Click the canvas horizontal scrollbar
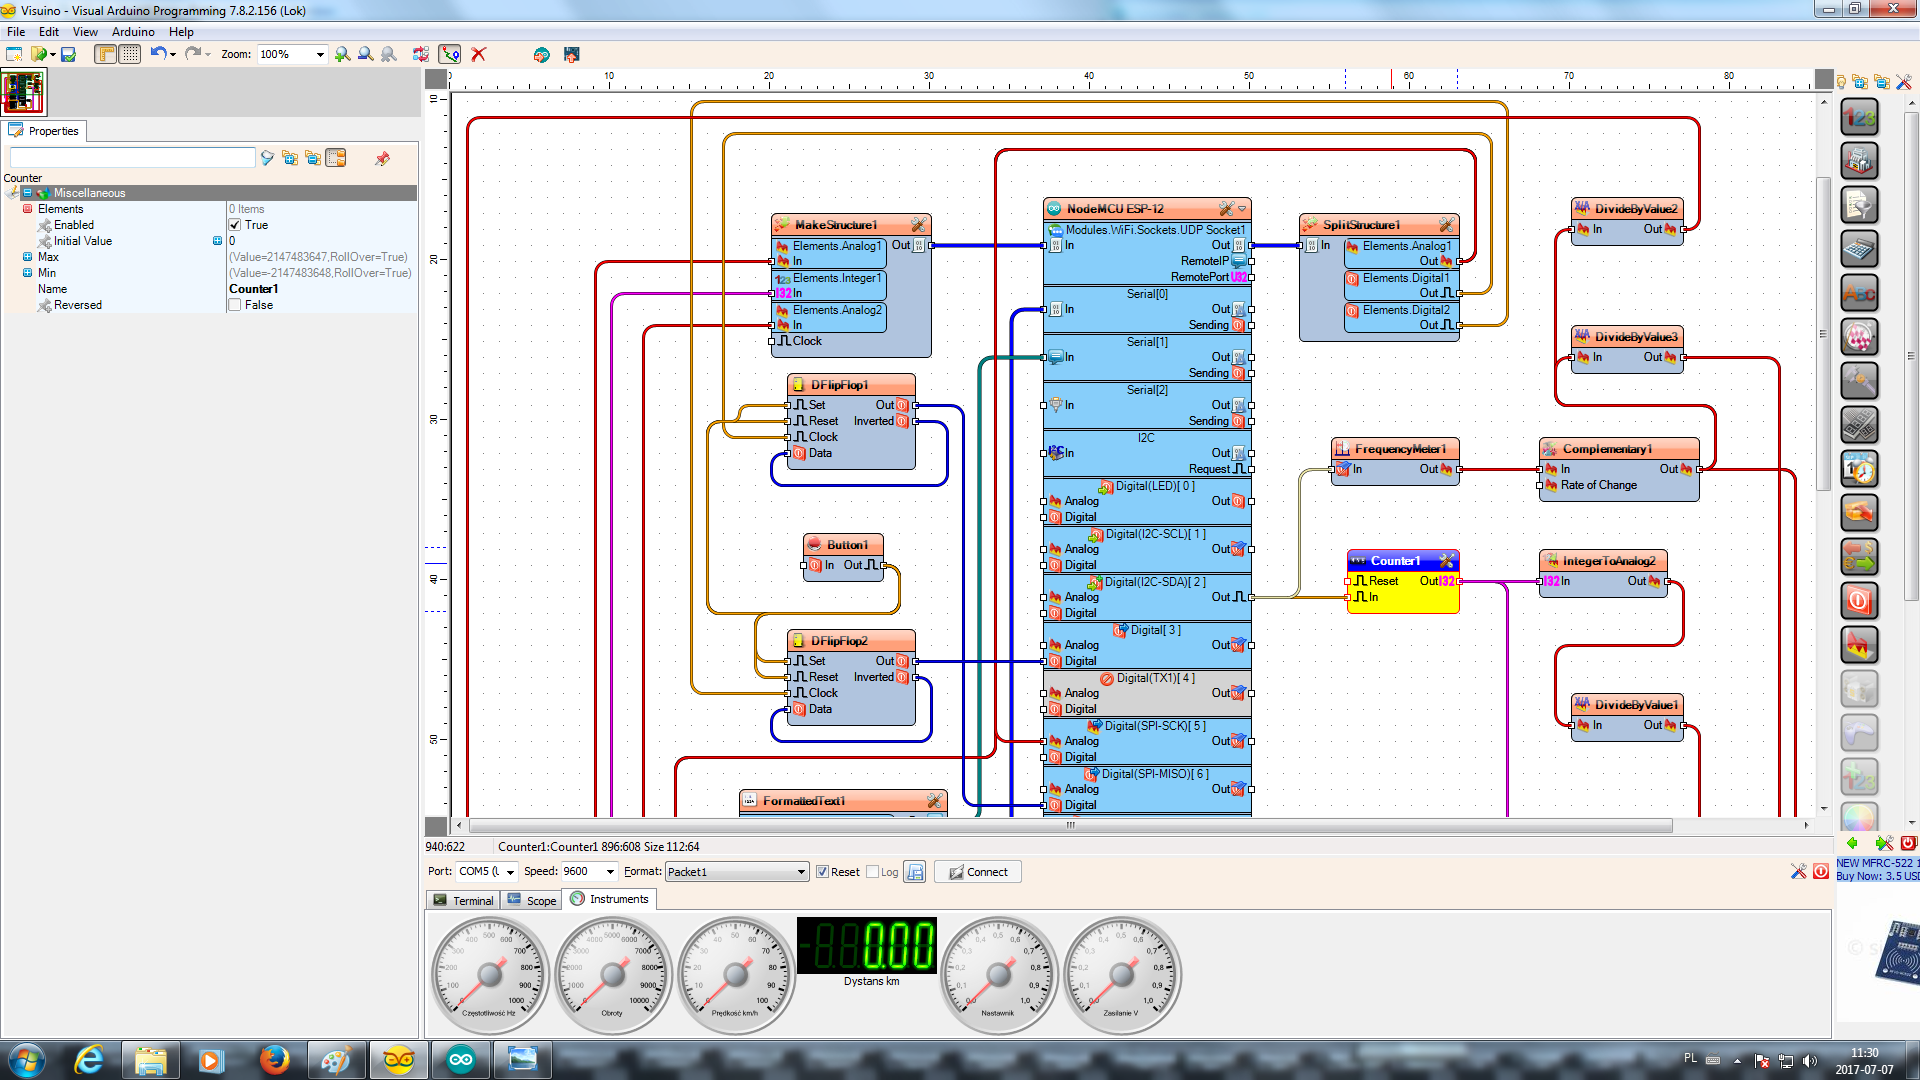1920x1080 pixels. point(1070,826)
